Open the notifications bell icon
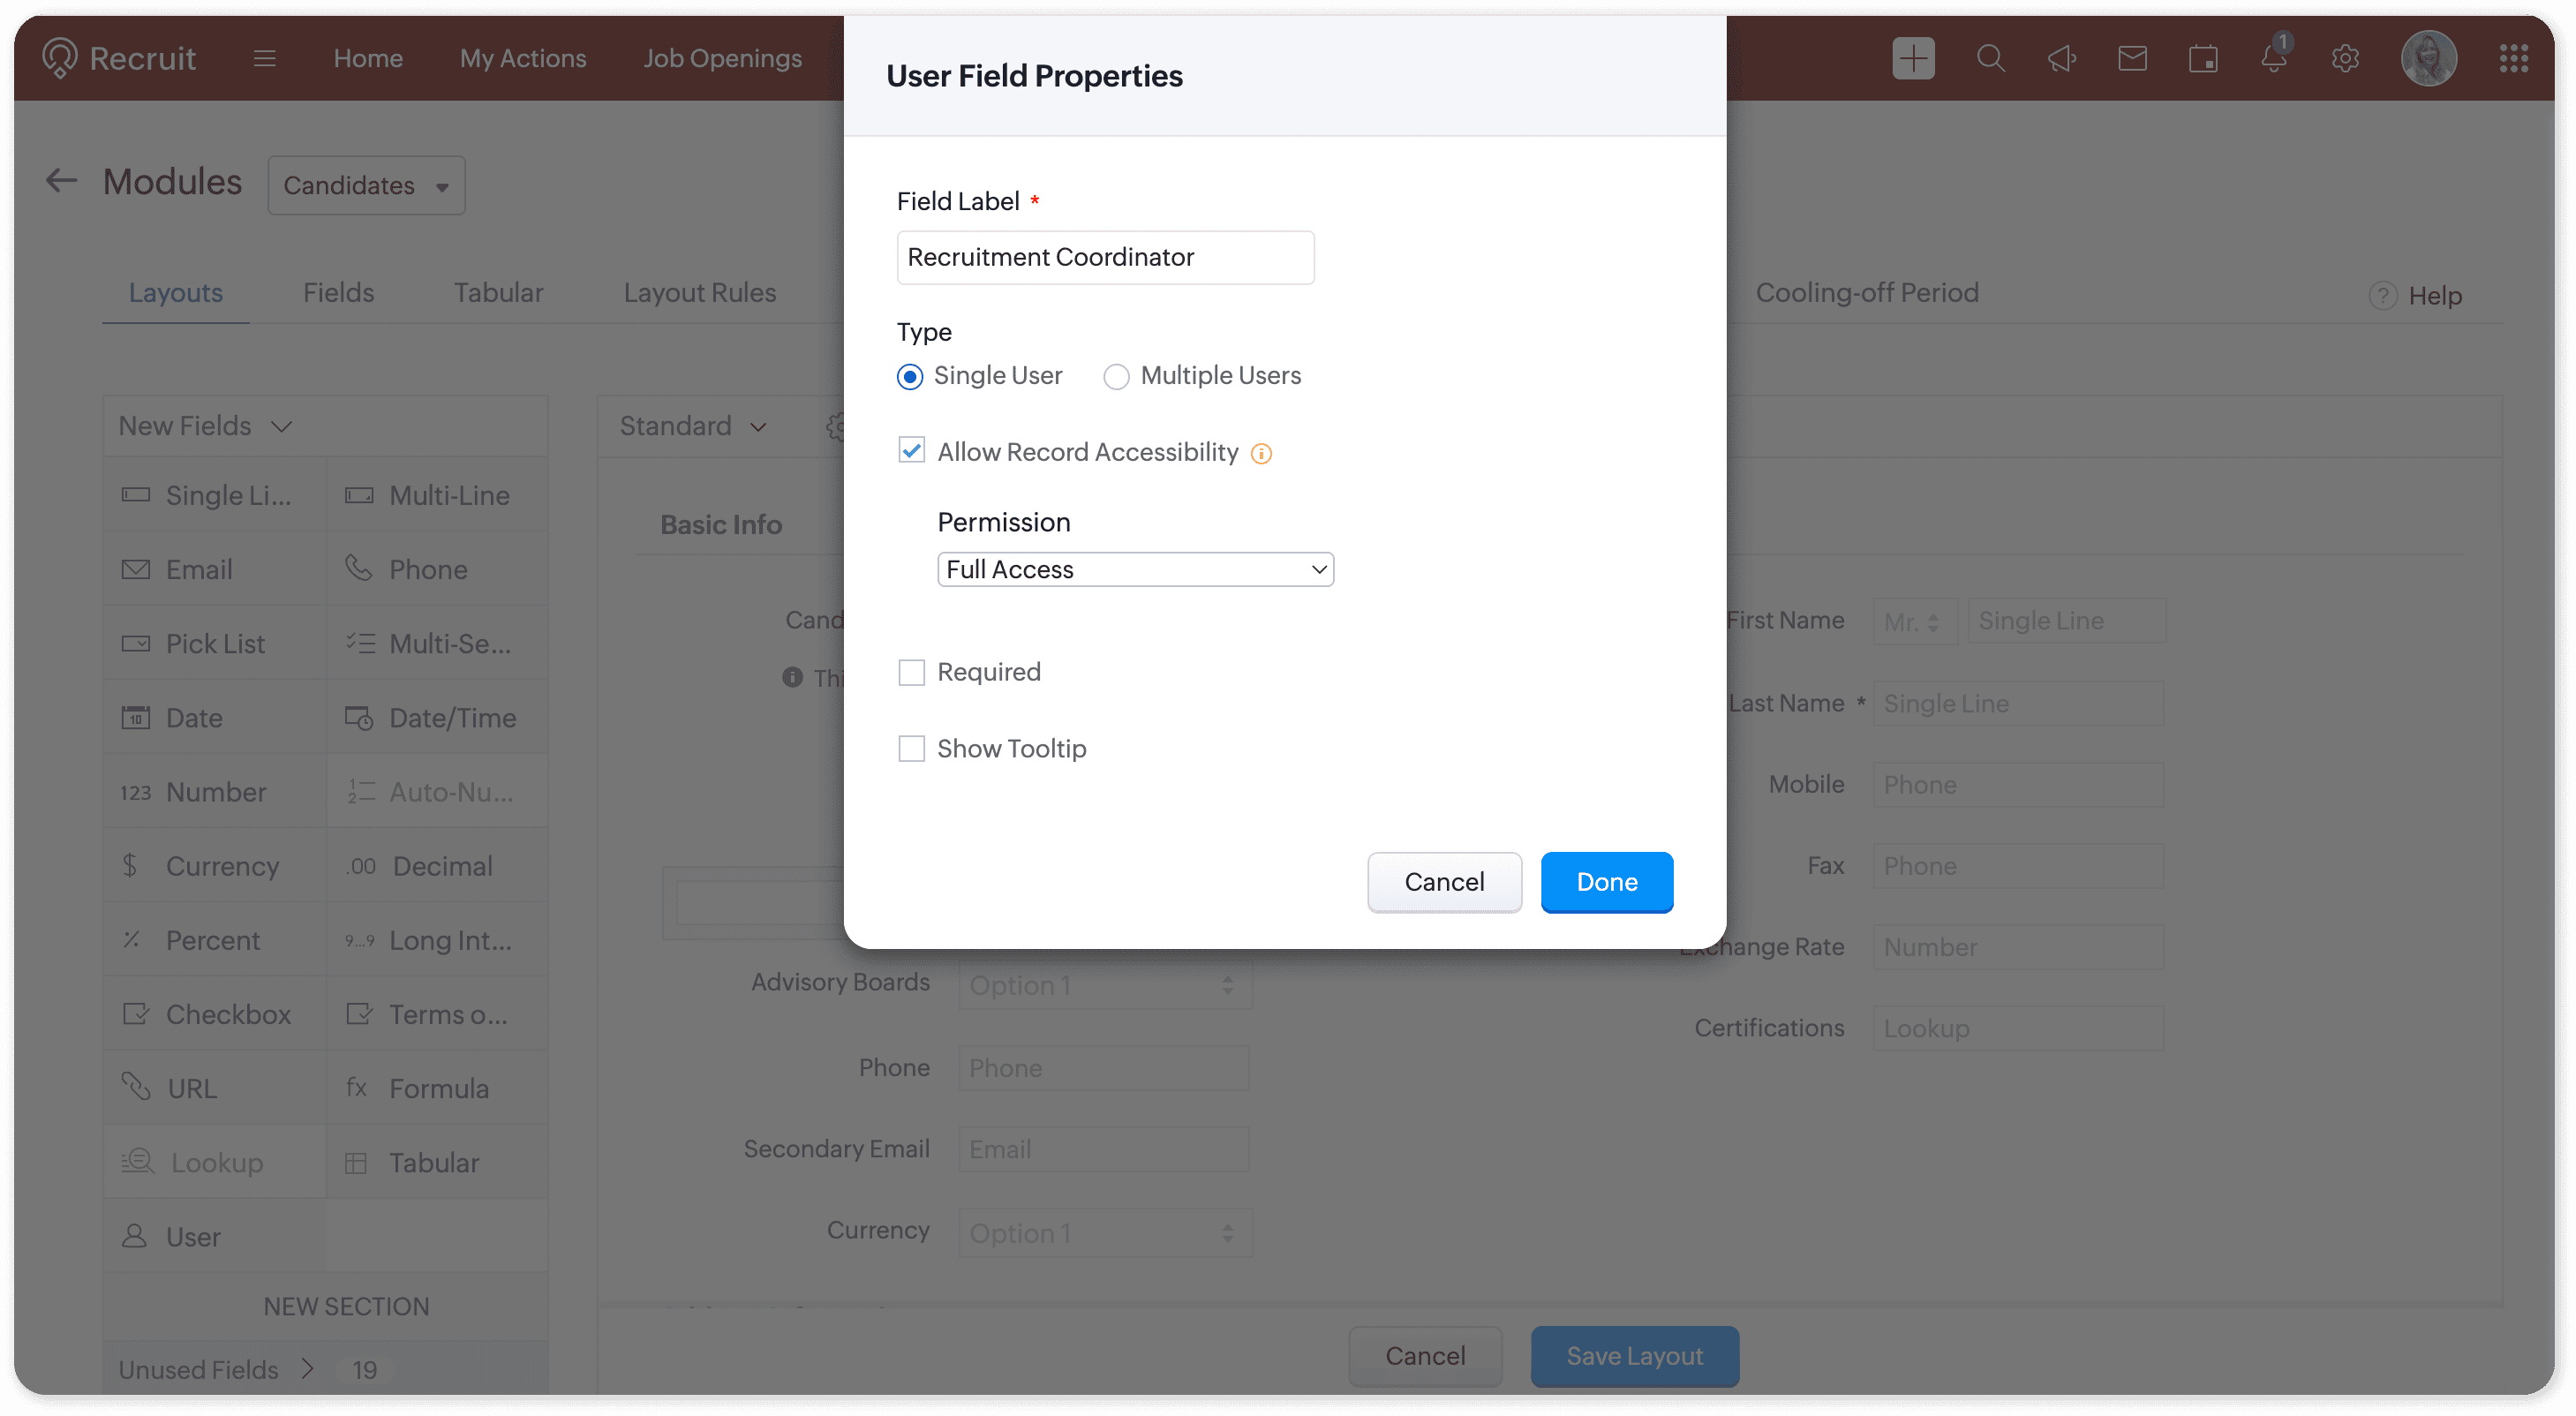 click(2274, 57)
